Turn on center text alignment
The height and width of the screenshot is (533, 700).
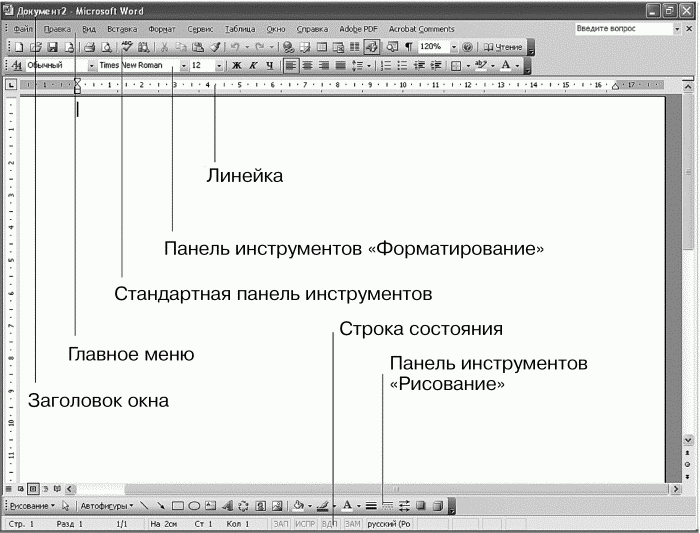[x=307, y=66]
